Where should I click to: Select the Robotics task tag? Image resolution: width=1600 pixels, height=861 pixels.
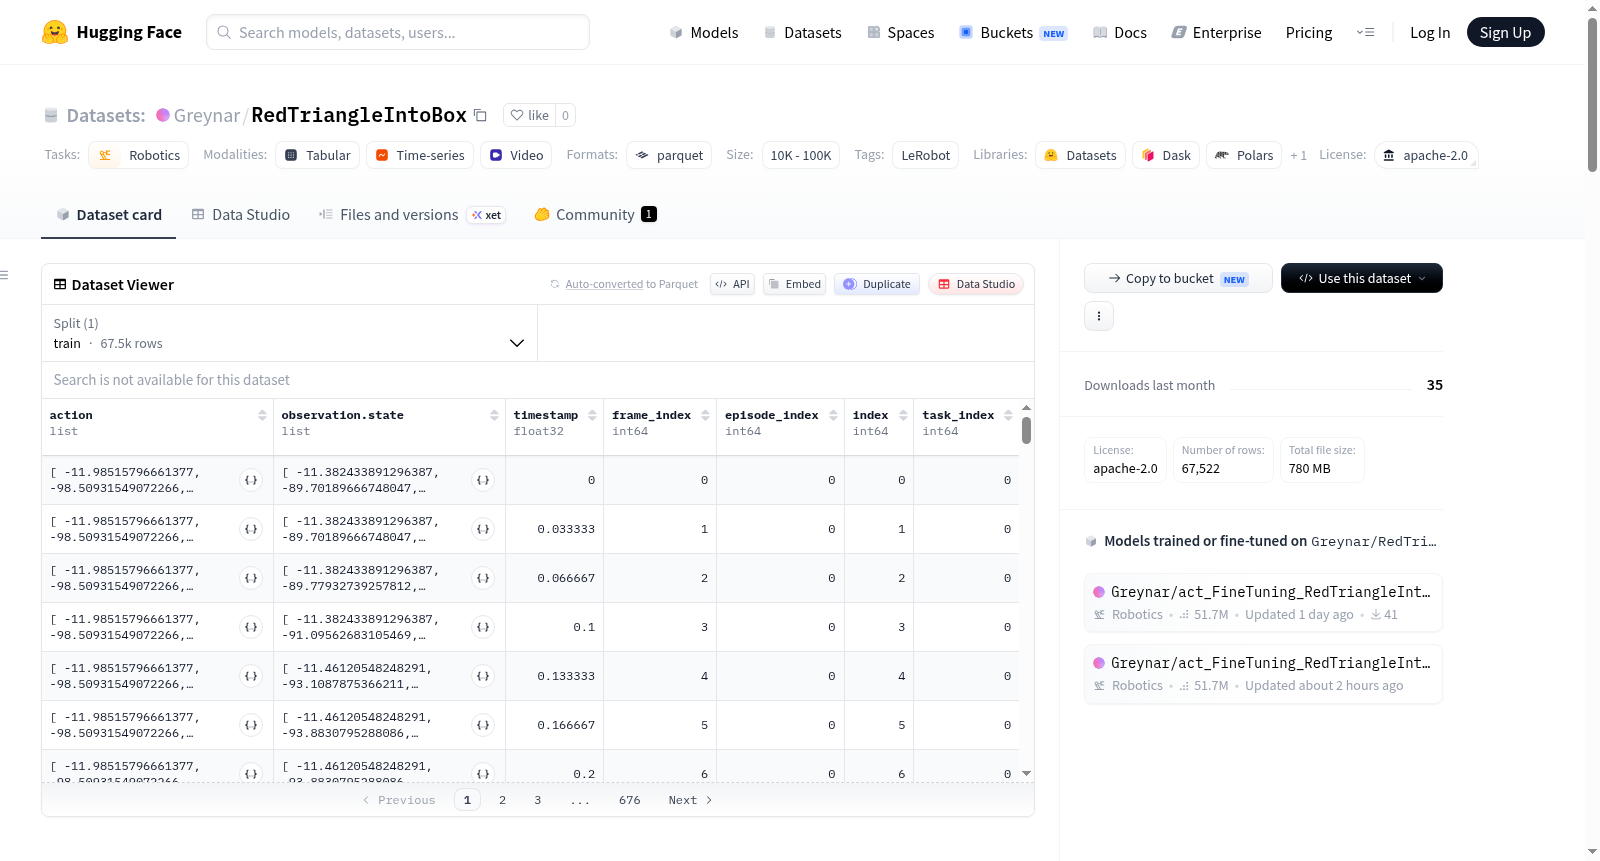[x=139, y=155]
